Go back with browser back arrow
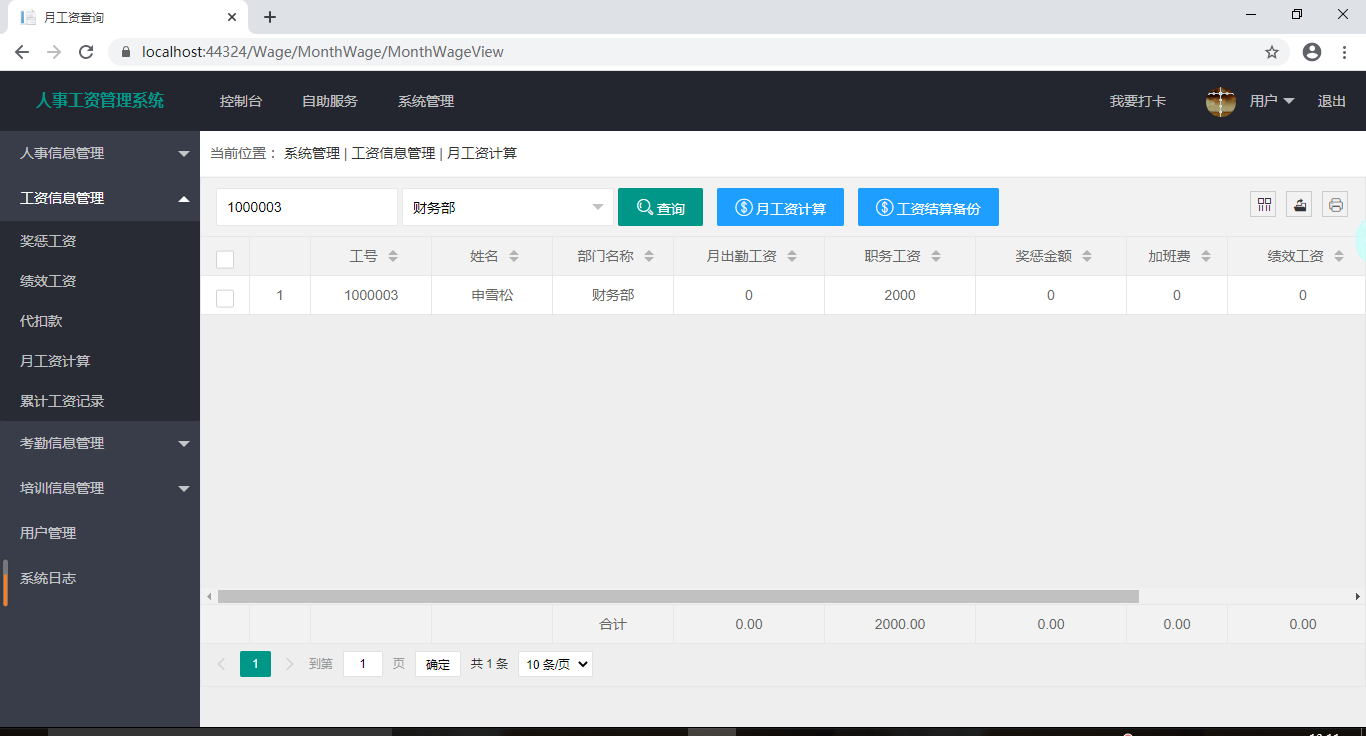The image size is (1366, 736). [x=22, y=52]
